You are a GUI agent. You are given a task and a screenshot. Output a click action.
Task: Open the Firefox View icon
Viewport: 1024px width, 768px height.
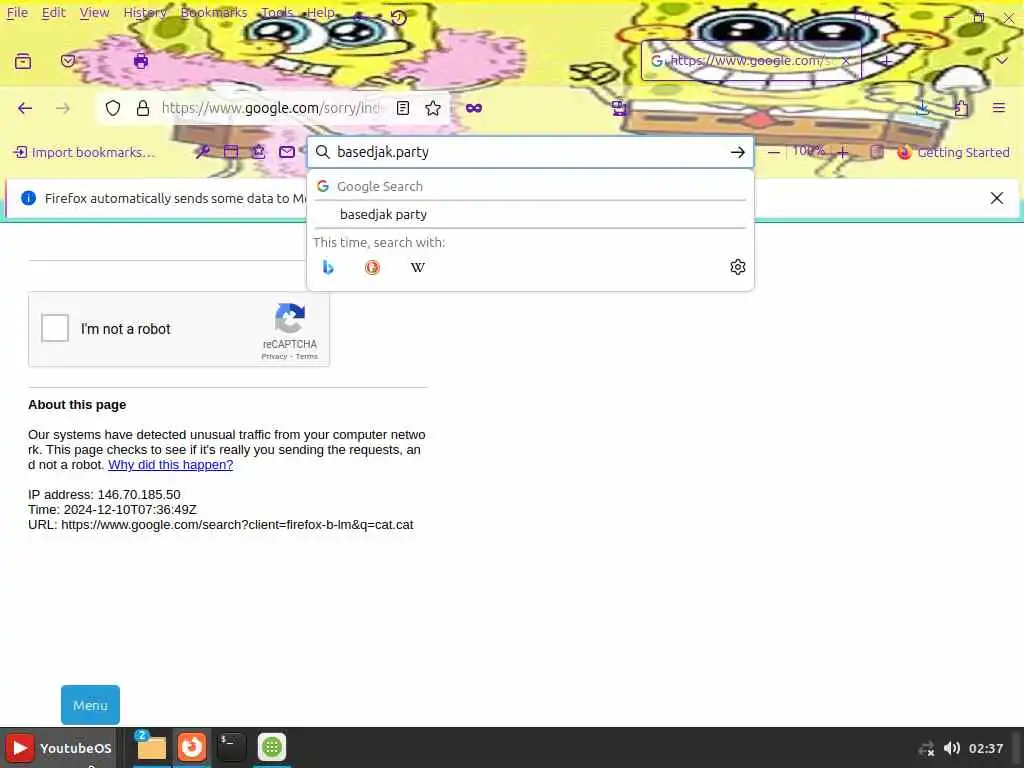23,61
